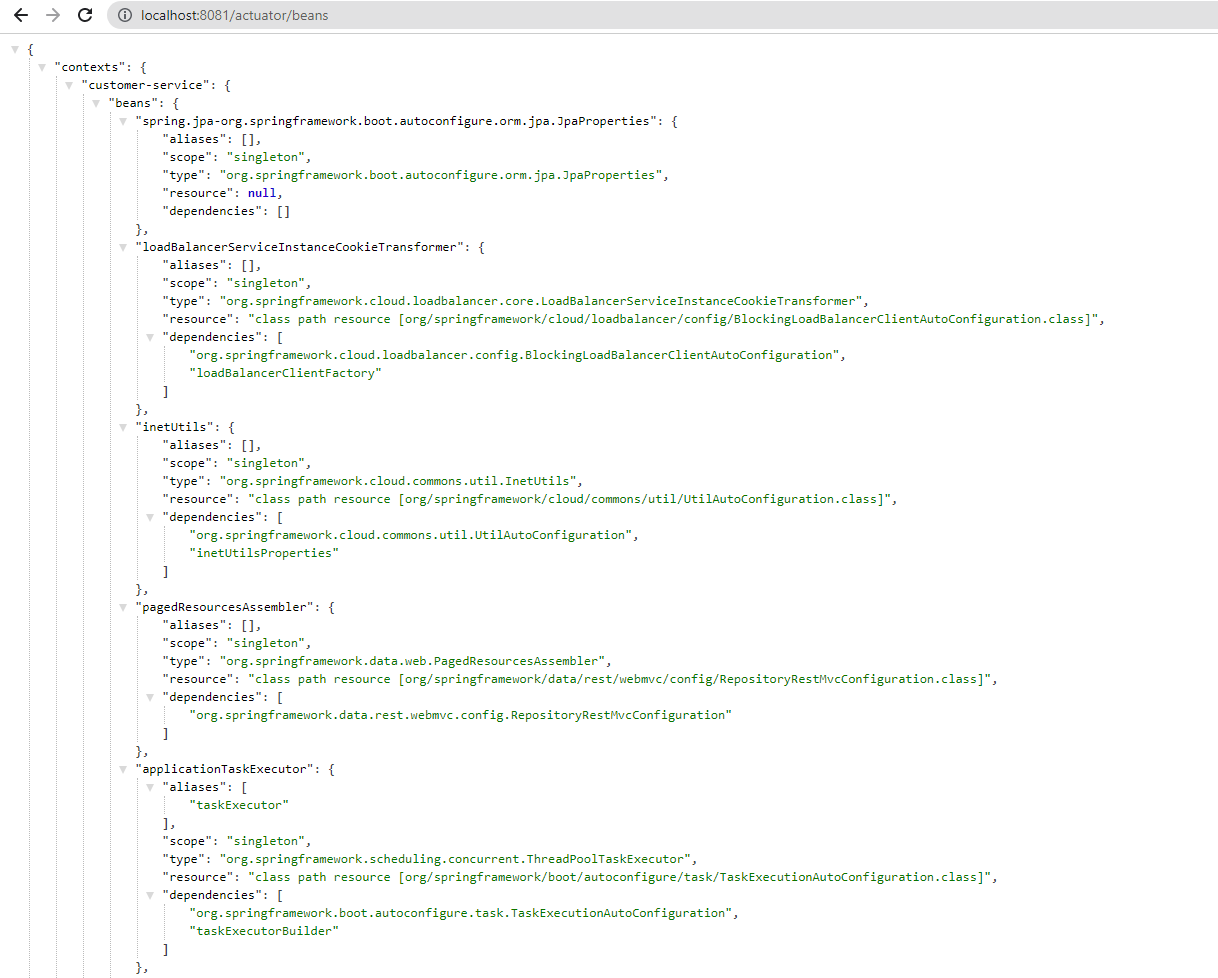Collapse the applicationTaskExecutor dependencies array
Image resolution: width=1218 pixels, height=978 pixels.
[150, 894]
